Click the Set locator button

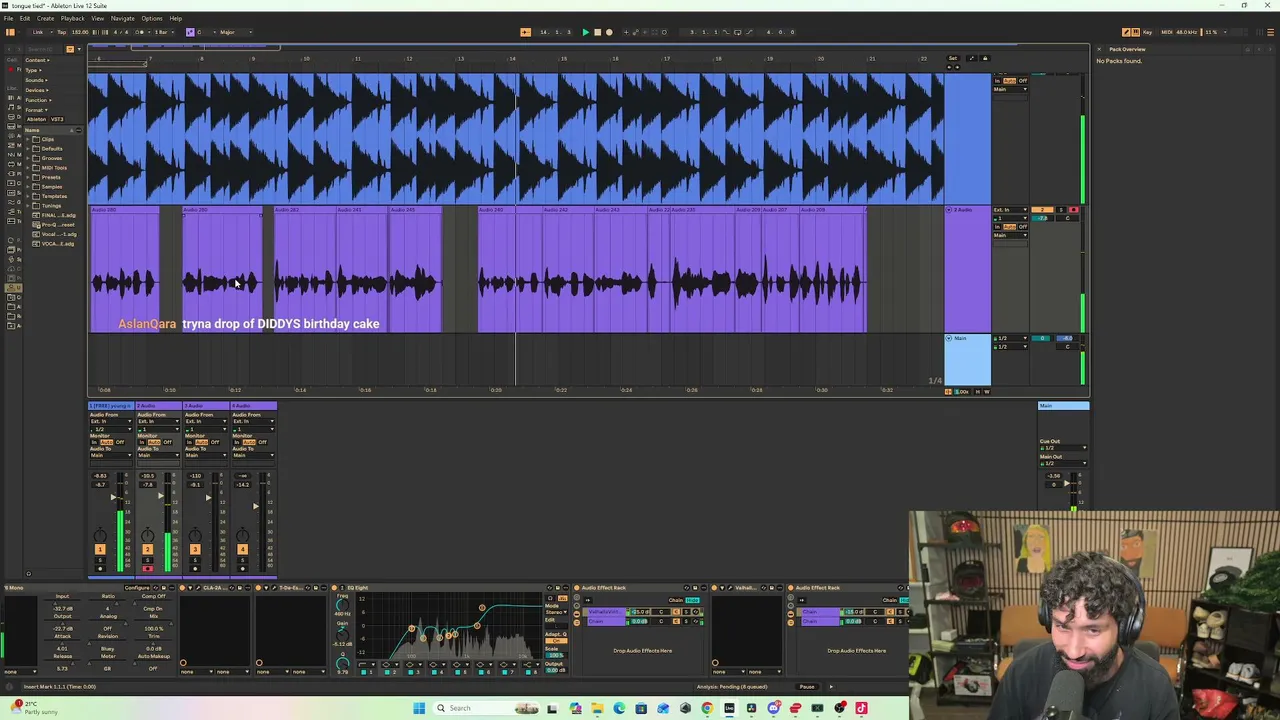coord(953,58)
